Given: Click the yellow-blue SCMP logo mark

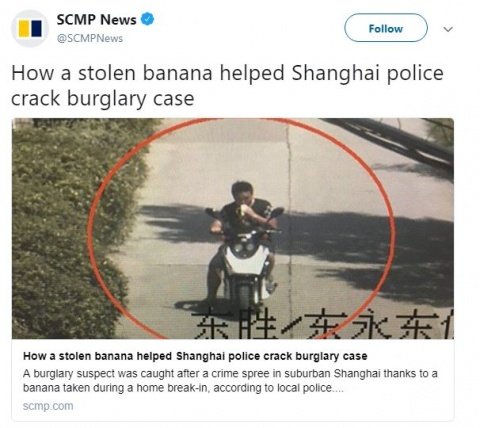Looking at the screenshot, I should coord(30,29).
